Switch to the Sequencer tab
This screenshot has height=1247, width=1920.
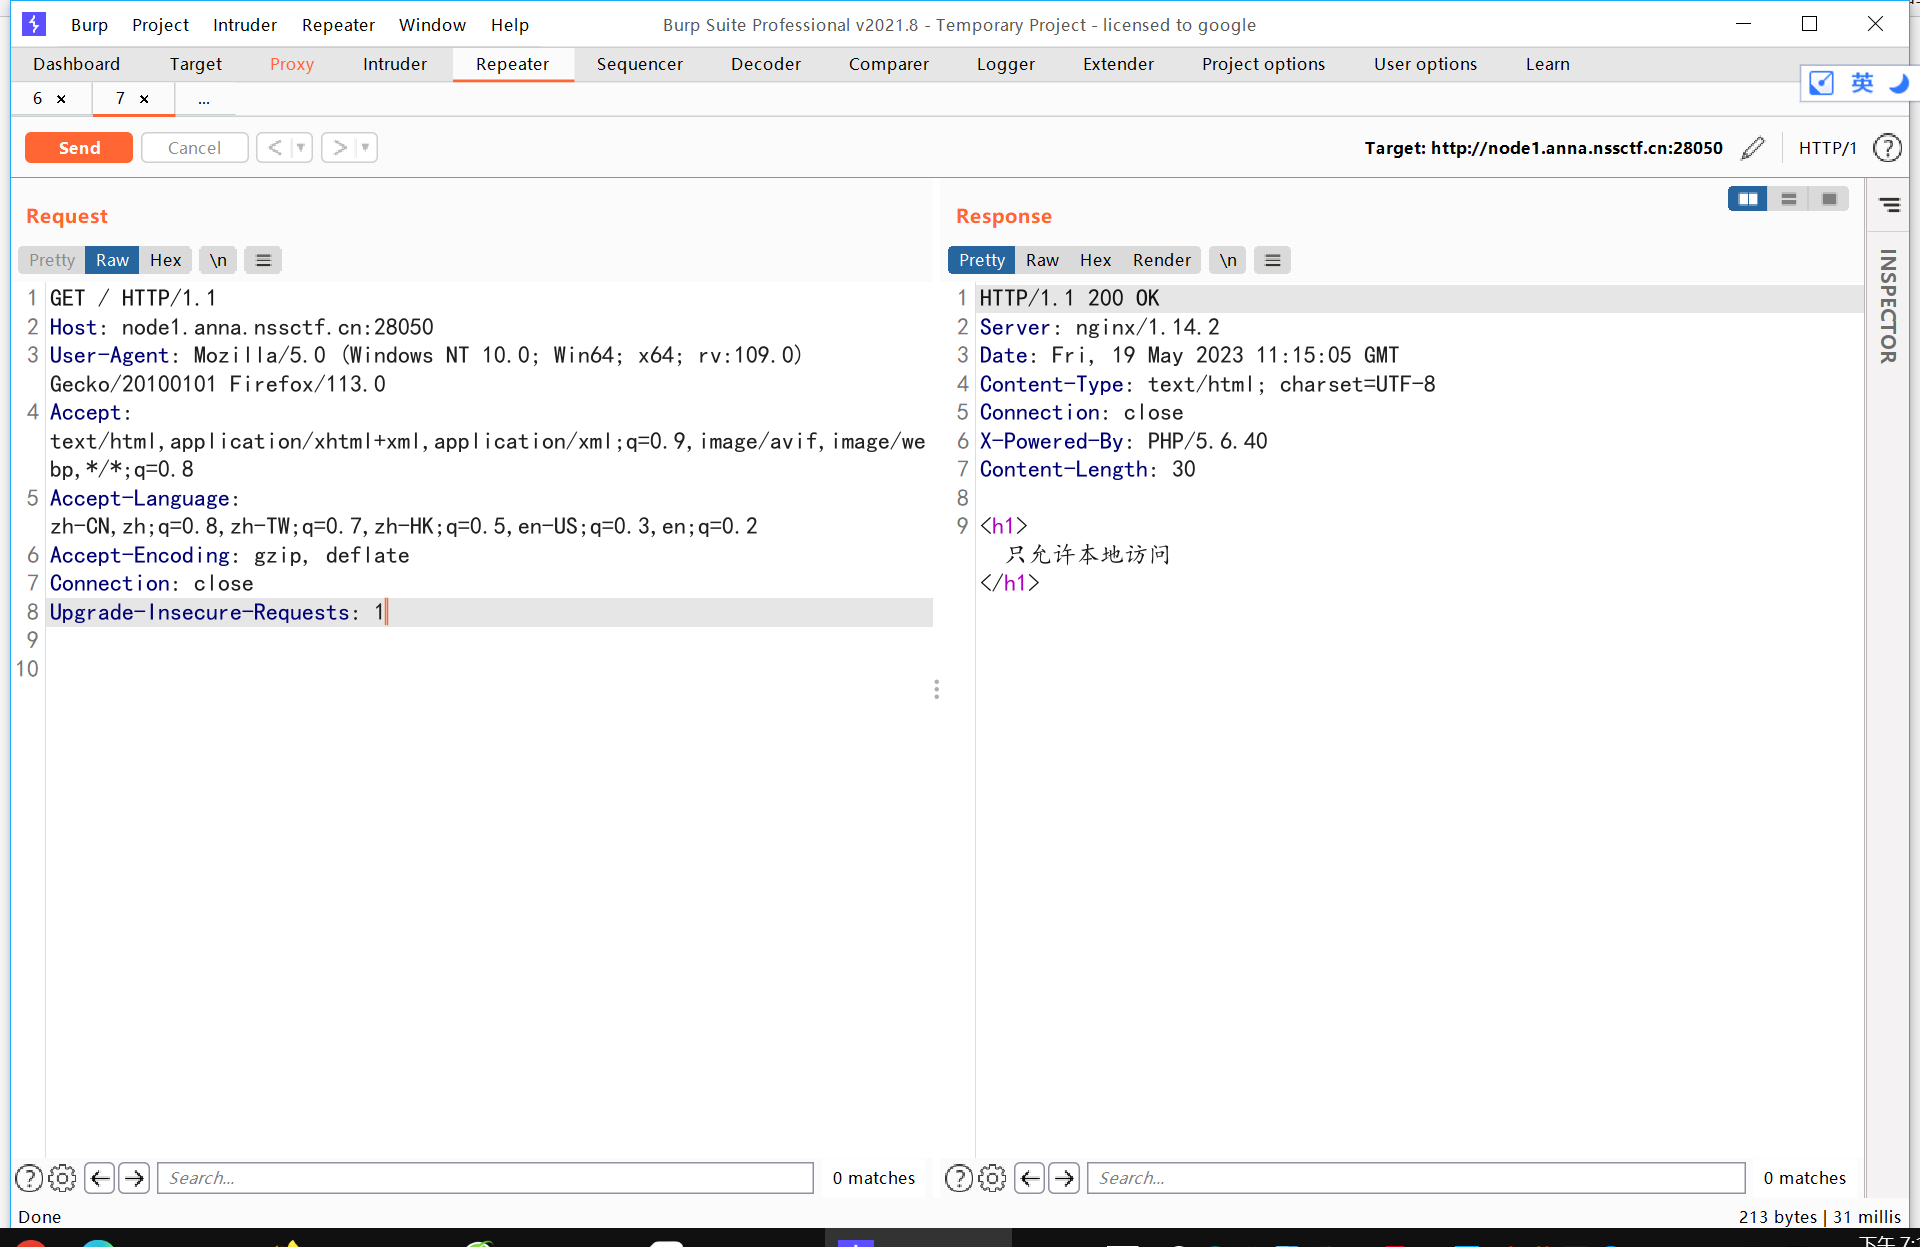640,64
